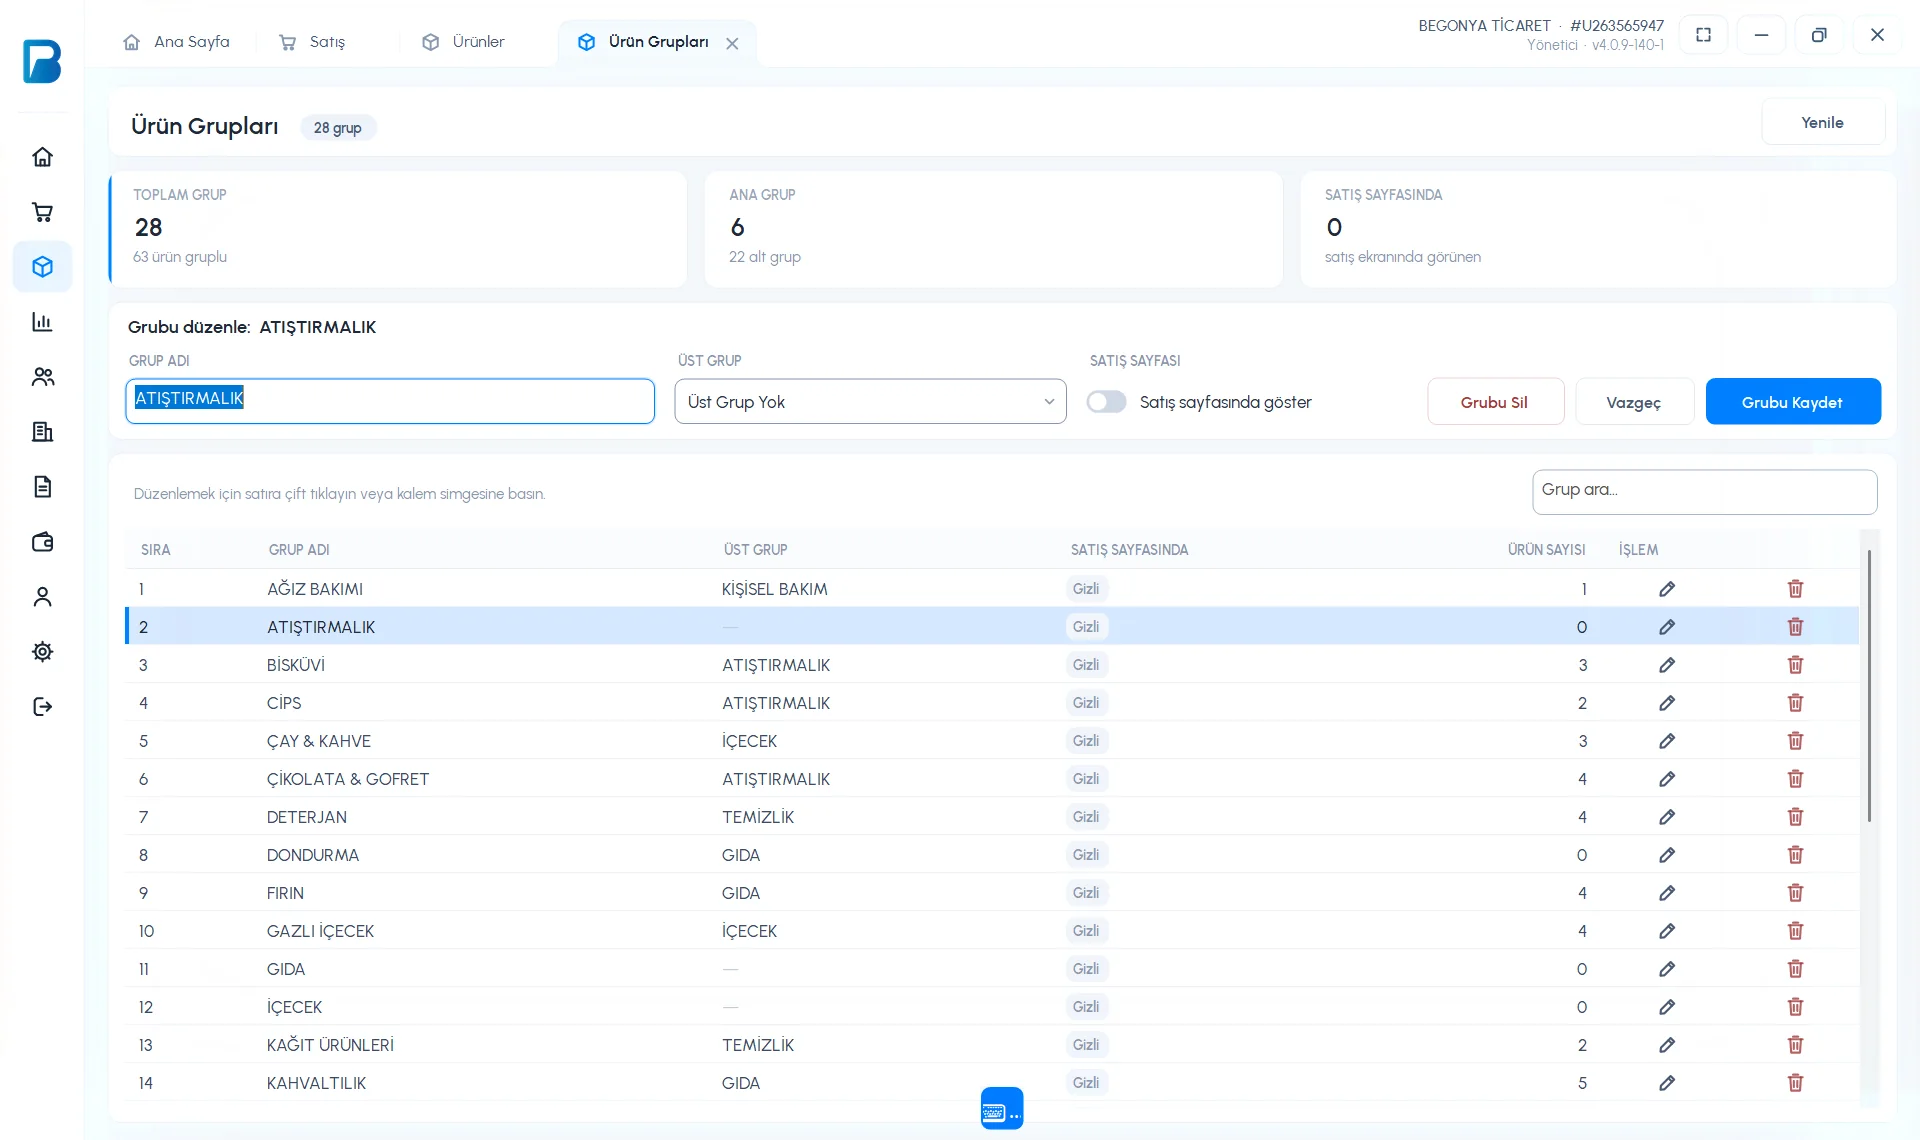This screenshot has height=1140, width=1920.
Task: Click the Grubu Sil button
Action: 1495,402
